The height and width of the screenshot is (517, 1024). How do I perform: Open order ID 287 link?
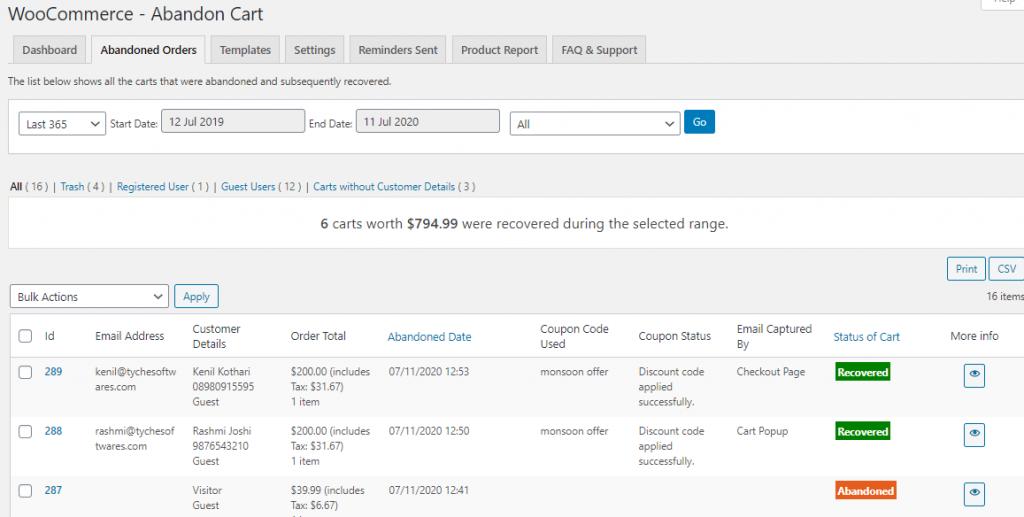54,490
